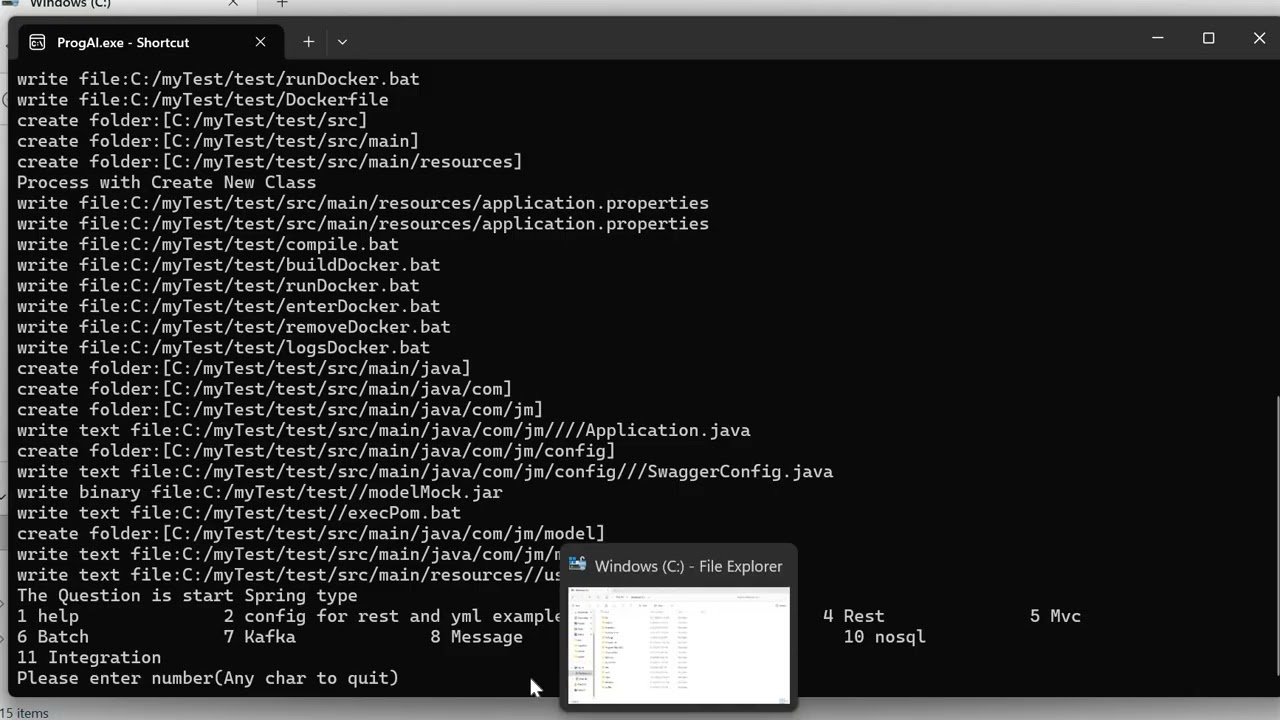Image resolution: width=1280 pixels, height=720 pixels.
Task: Click the removeDocker.bat write line
Action: (x=234, y=327)
